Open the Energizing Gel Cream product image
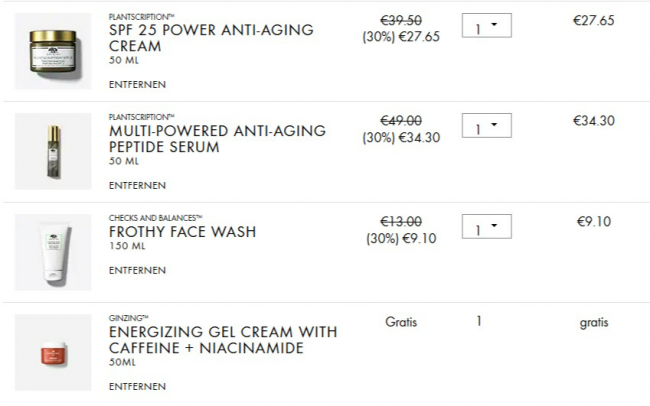 (x=53, y=352)
